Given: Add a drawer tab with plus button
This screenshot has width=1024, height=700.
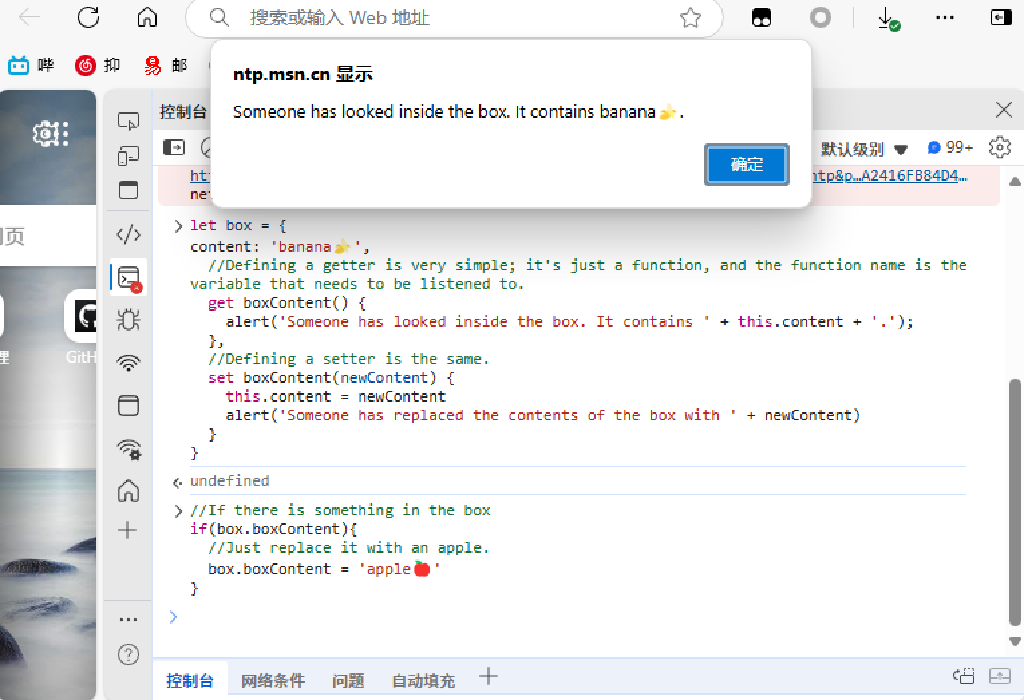Looking at the screenshot, I should (488, 676).
